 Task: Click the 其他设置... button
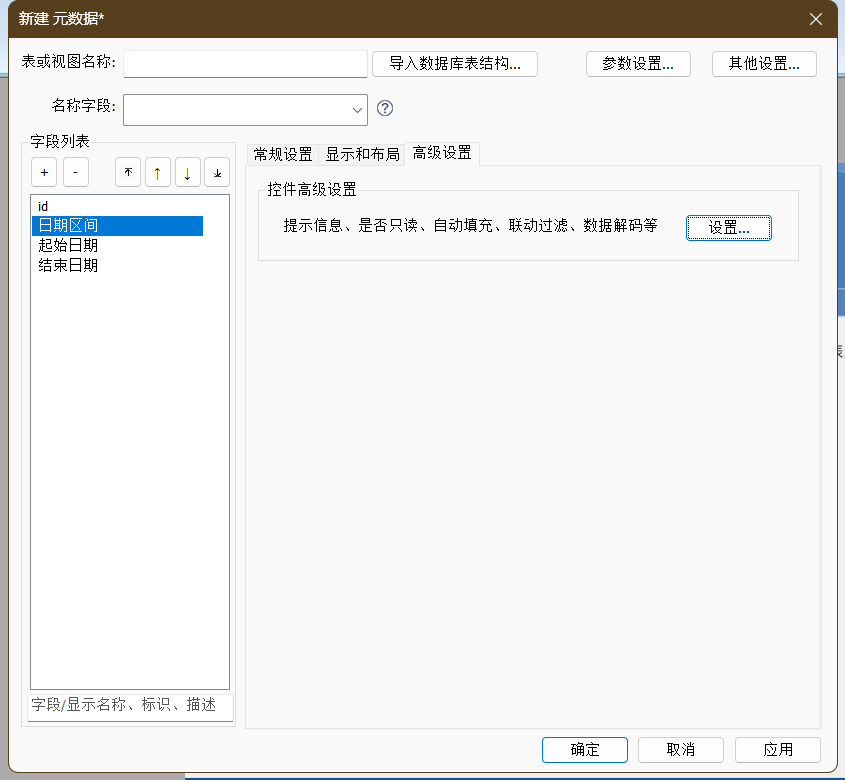coord(764,63)
